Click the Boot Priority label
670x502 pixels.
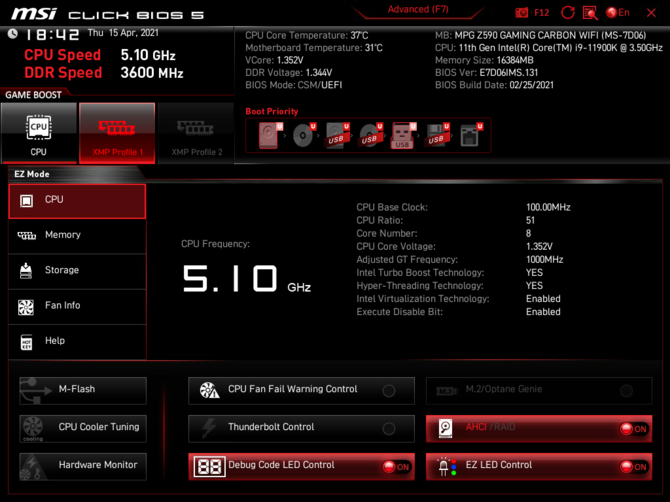click(272, 111)
